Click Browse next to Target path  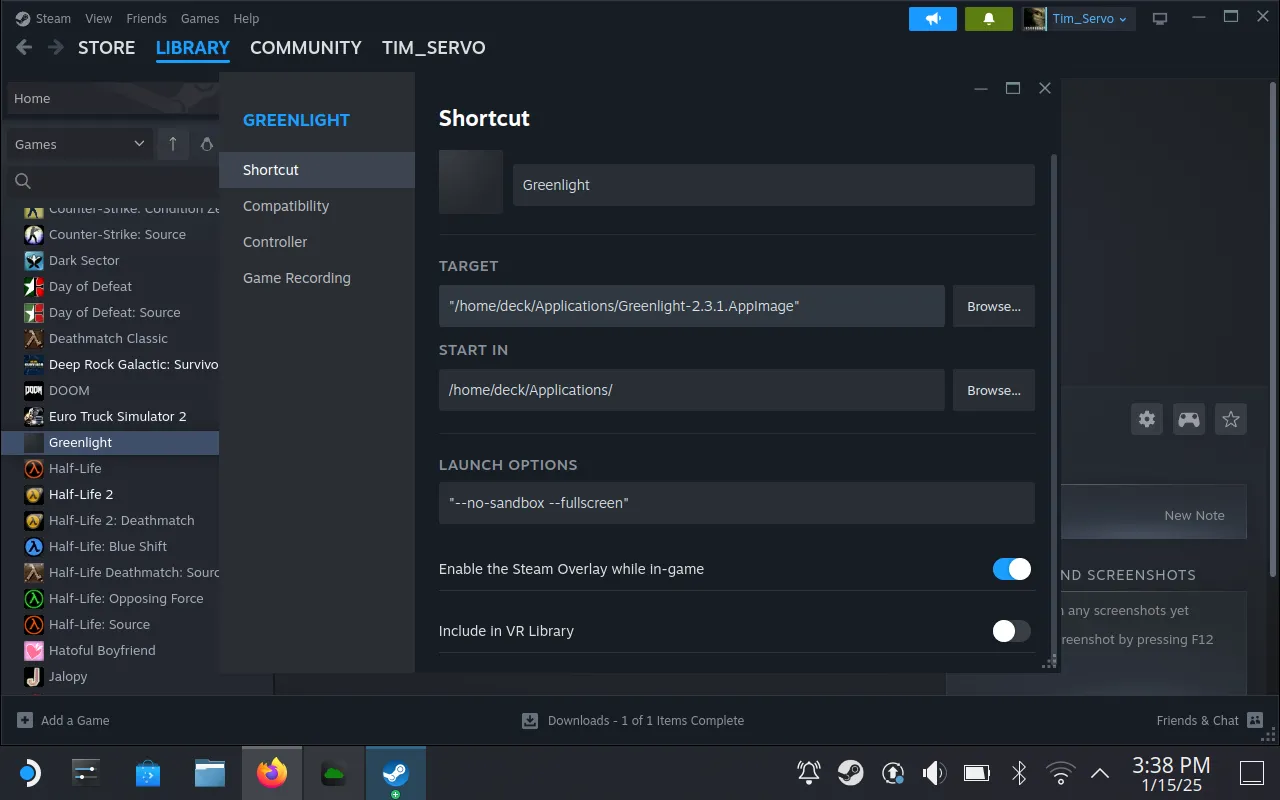993,306
